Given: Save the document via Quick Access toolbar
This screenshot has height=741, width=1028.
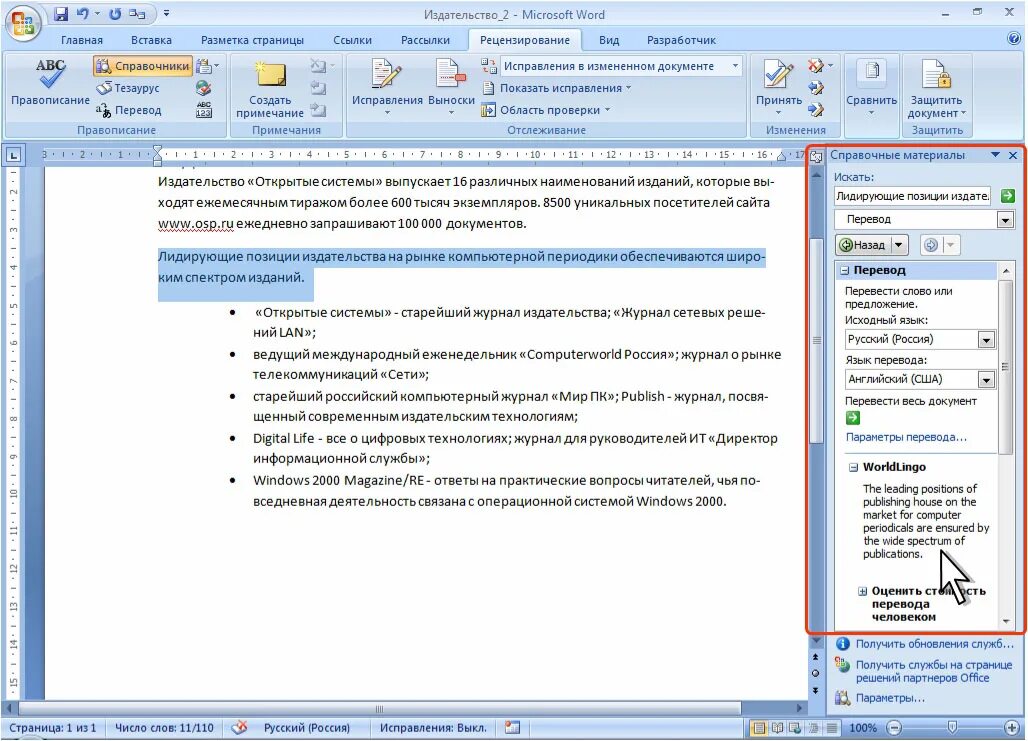Looking at the screenshot, I should pos(61,14).
